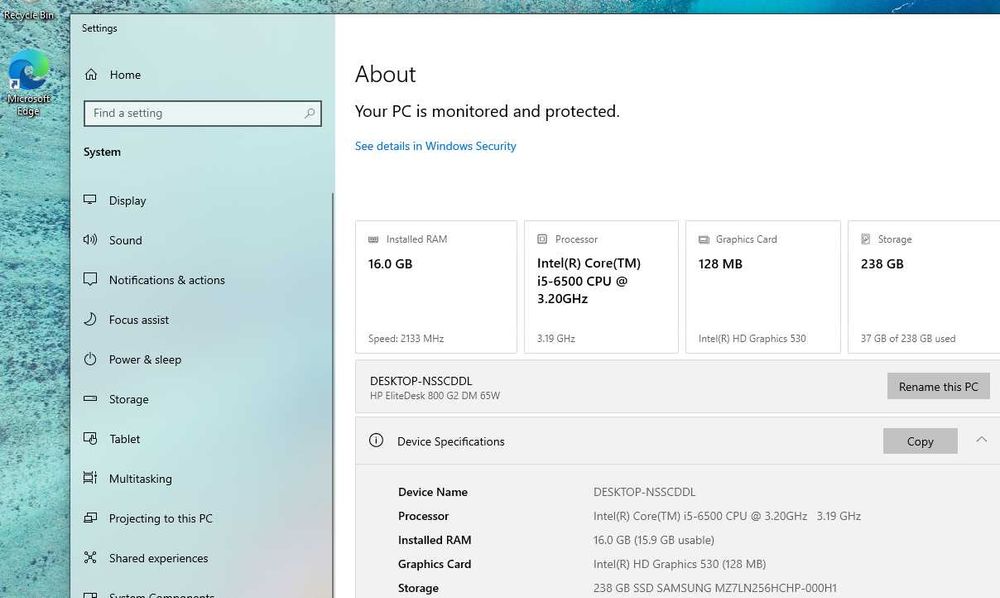
Task: Click the Storage 238 GB card
Action: coord(924,287)
